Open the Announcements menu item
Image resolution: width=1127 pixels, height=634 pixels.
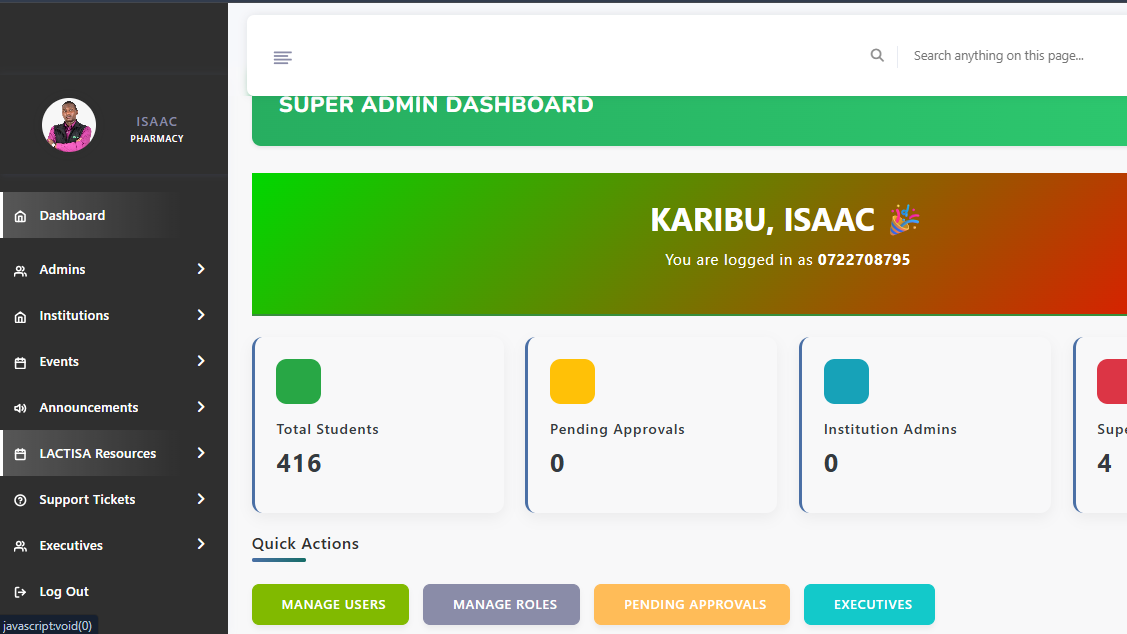pos(90,407)
